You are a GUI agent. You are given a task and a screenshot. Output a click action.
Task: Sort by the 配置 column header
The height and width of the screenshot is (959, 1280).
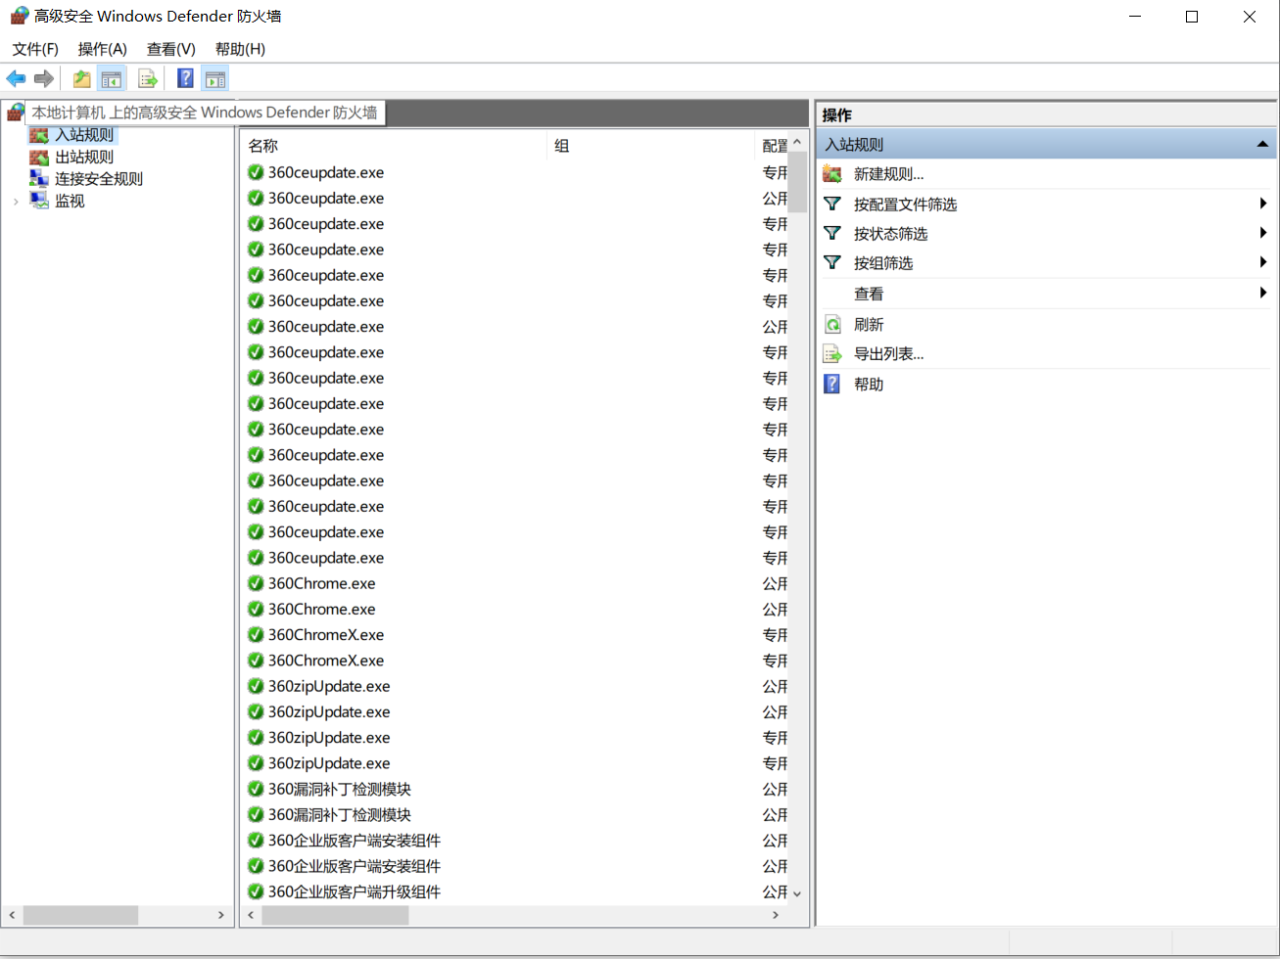point(774,146)
